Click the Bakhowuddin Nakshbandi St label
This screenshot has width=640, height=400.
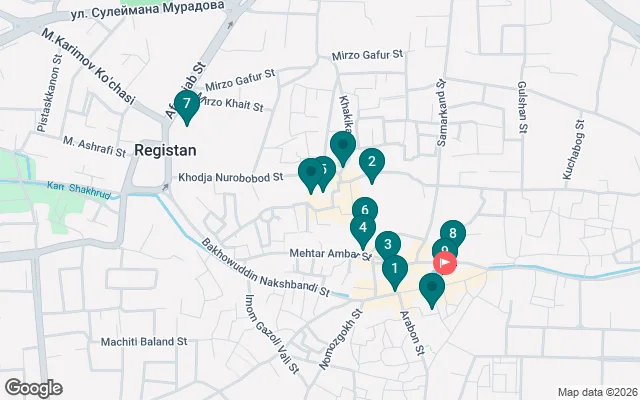263,267
